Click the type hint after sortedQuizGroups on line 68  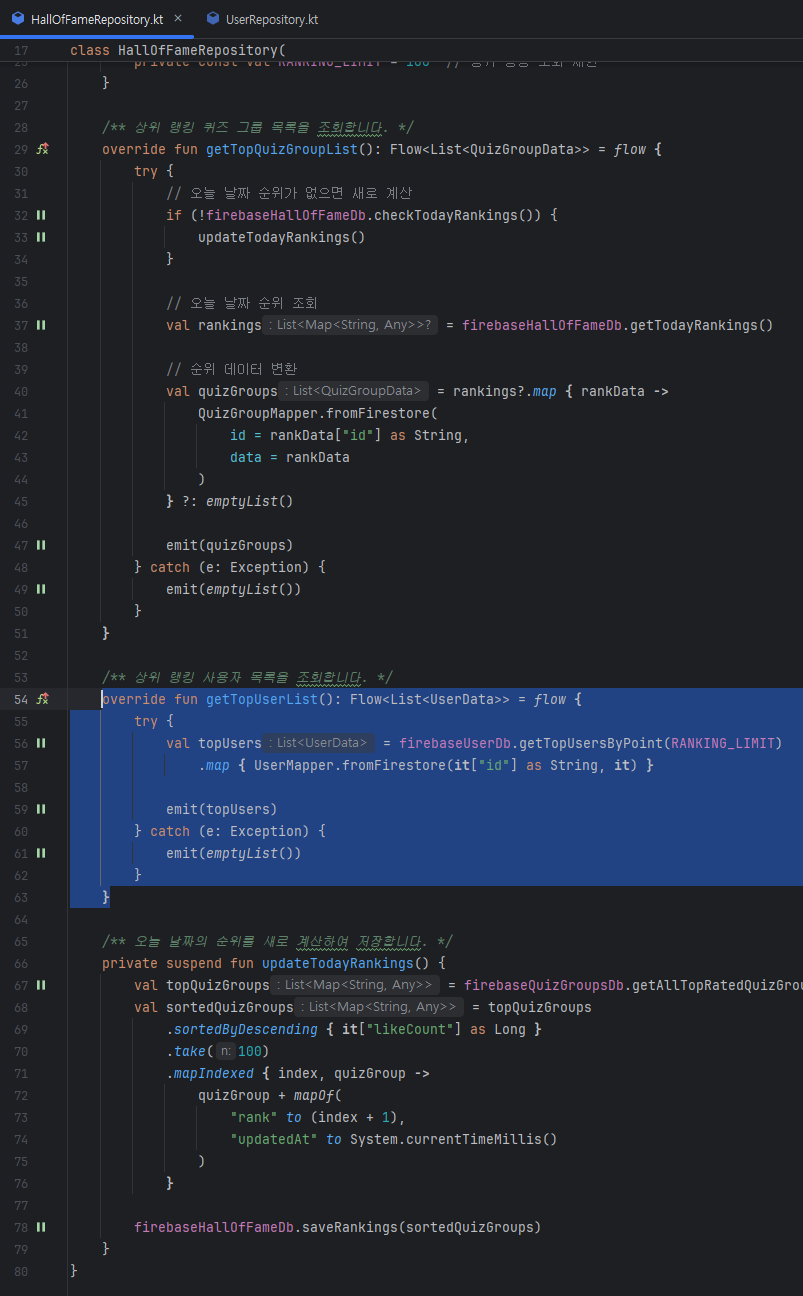(381, 1007)
